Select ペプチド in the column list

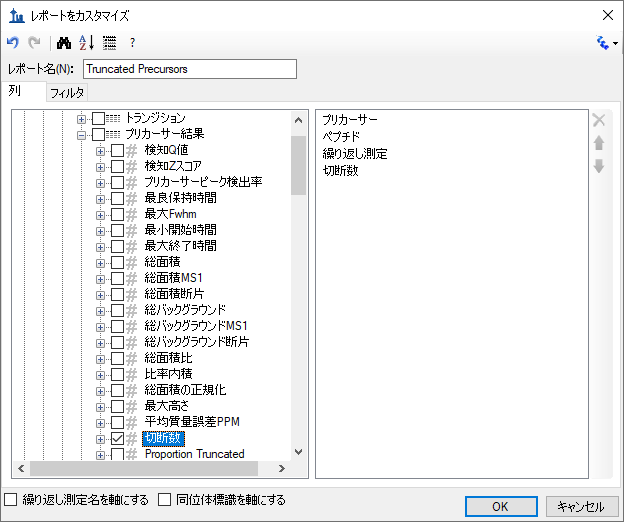click(x=341, y=136)
